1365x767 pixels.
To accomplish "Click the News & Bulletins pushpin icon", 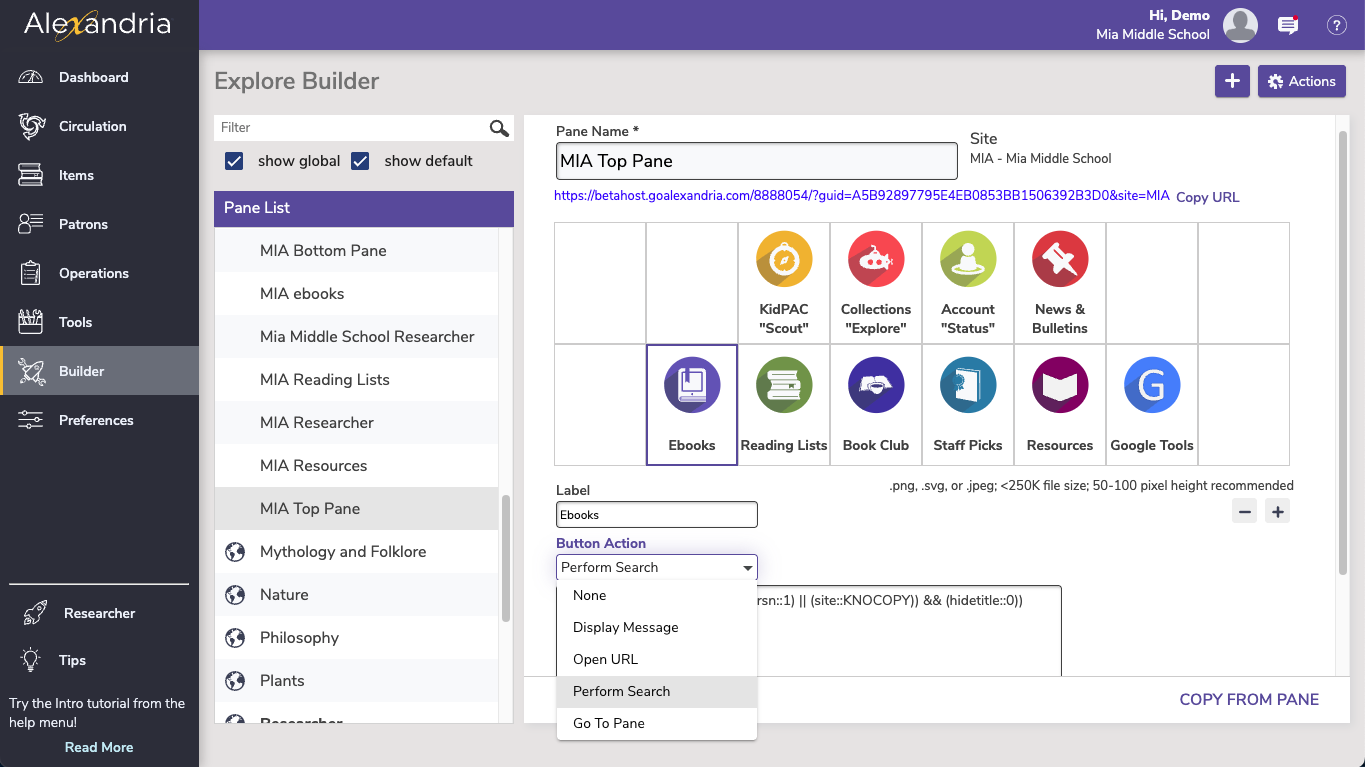I will coord(1060,260).
